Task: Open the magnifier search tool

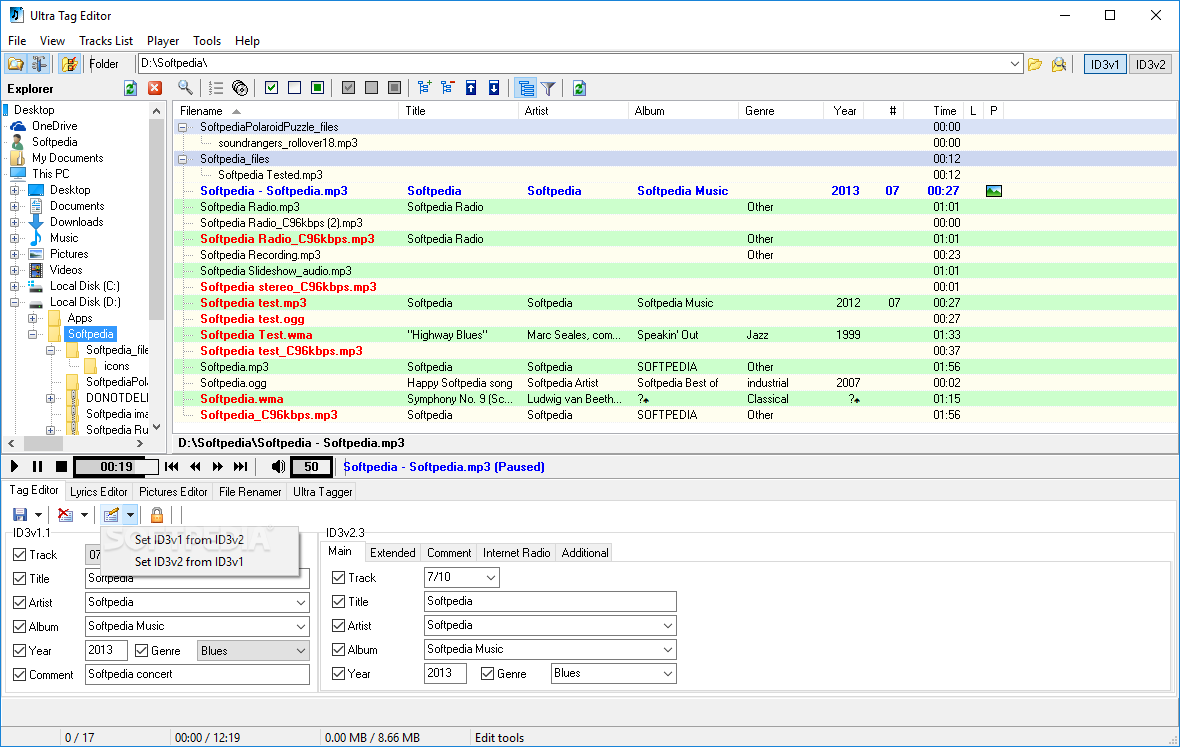Action: pos(185,88)
